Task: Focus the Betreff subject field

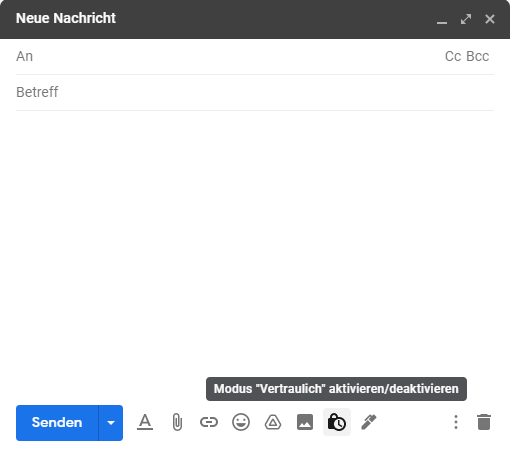Action: click(x=255, y=92)
